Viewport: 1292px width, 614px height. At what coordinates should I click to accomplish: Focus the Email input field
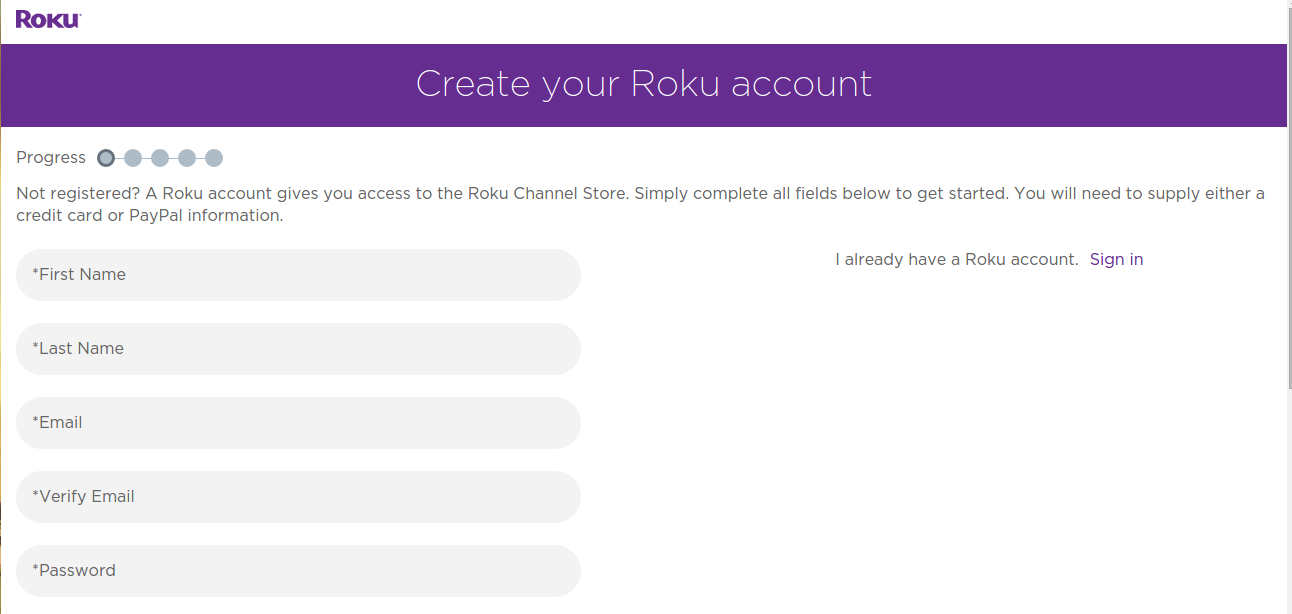pos(298,423)
